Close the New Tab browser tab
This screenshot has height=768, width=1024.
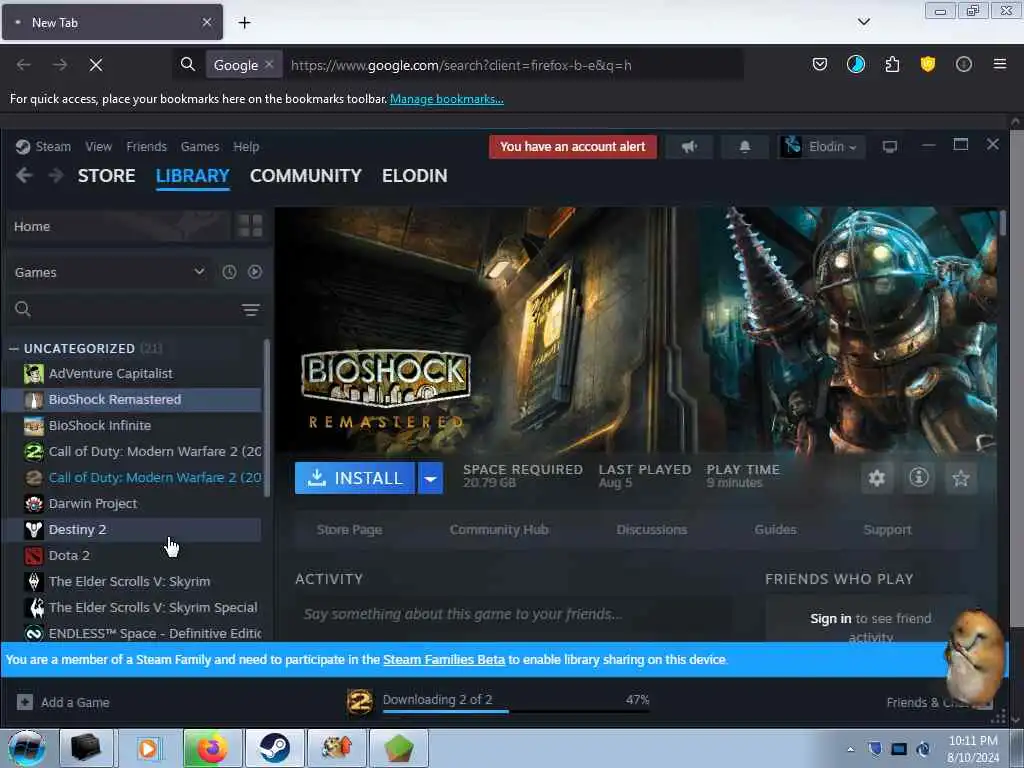(x=206, y=22)
